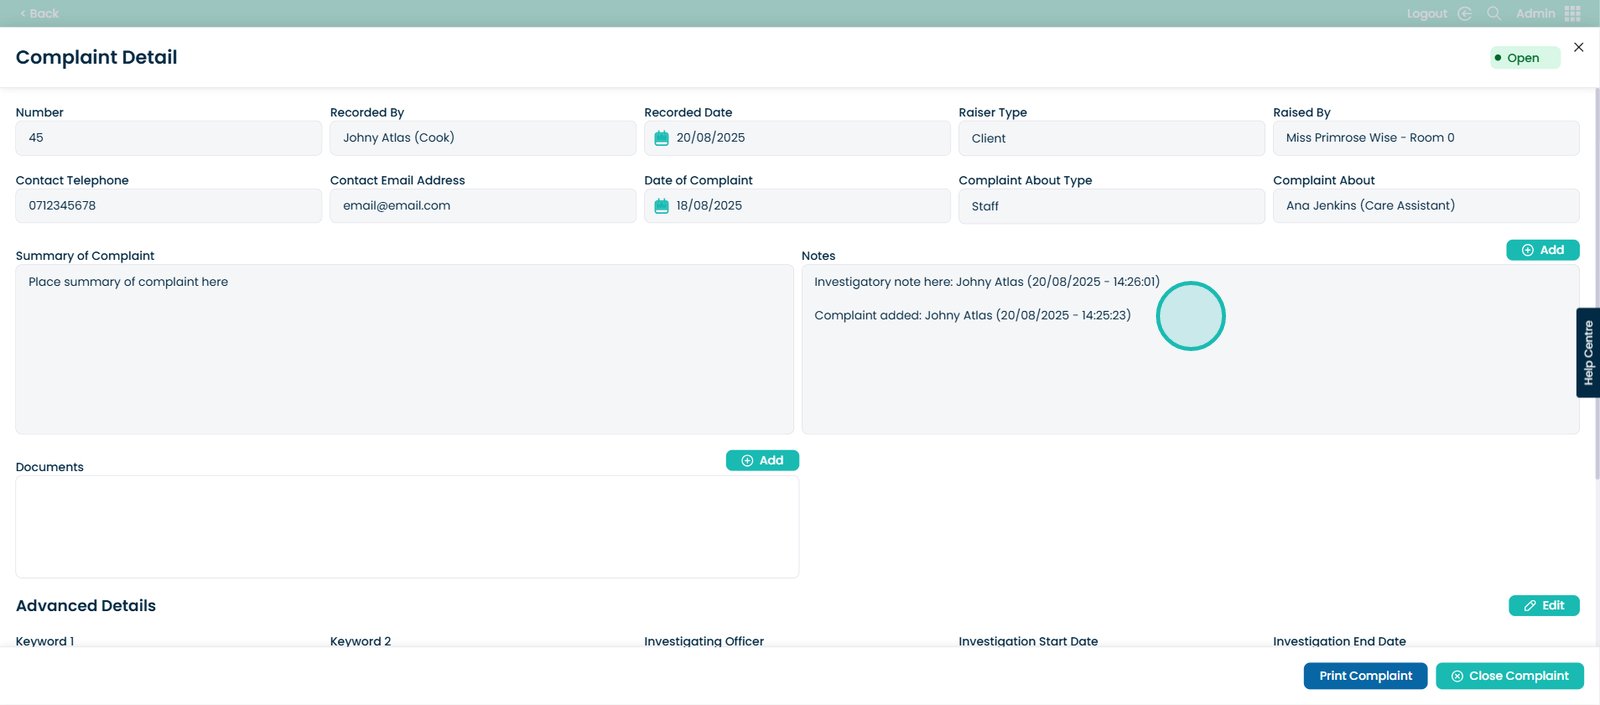The width and height of the screenshot is (1600, 705).
Task: Open the Help Centre side tab
Action: click(x=1588, y=352)
